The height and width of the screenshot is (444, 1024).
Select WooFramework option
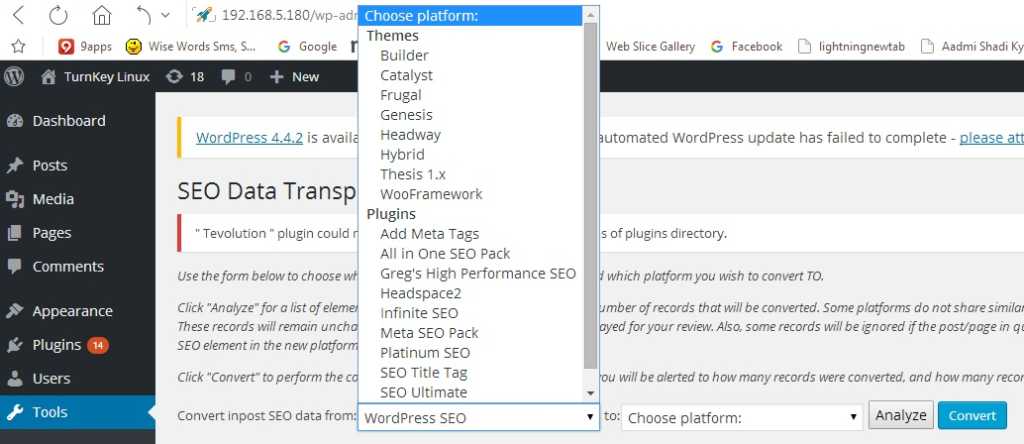coord(470,194)
